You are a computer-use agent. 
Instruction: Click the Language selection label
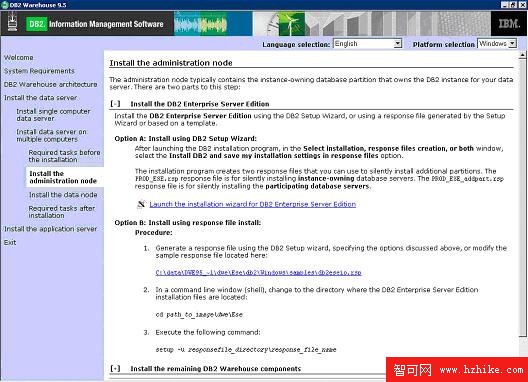[x=296, y=44]
